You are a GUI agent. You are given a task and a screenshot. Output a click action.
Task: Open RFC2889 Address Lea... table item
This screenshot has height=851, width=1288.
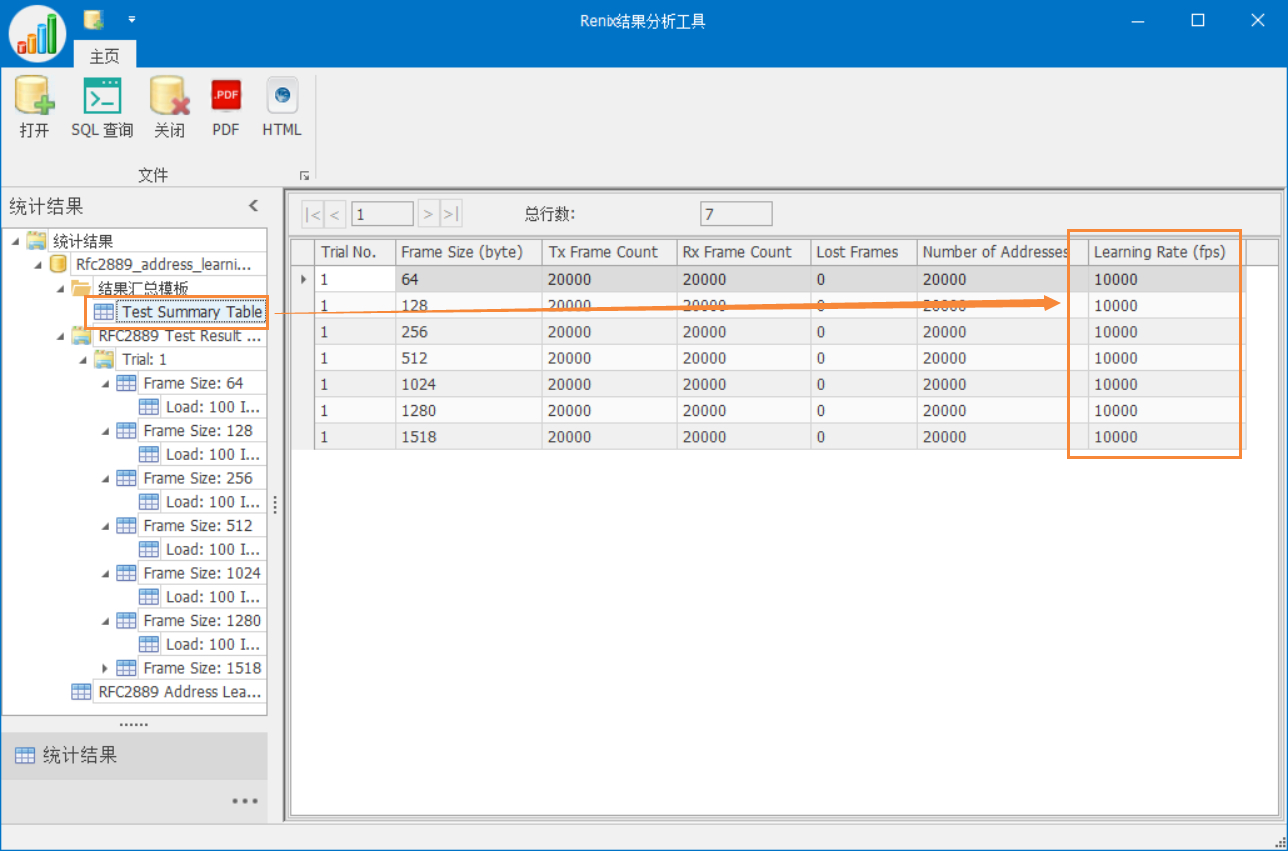[x=180, y=692]
